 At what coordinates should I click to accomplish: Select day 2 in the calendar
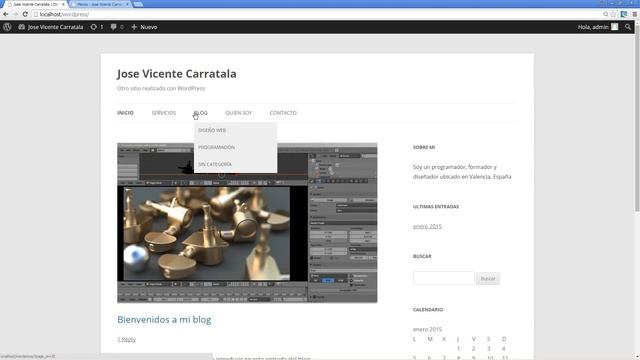473,349
